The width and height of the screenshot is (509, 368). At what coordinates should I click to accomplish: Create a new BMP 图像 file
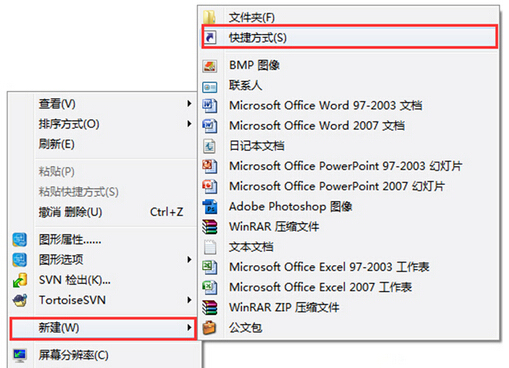point(349,65)
